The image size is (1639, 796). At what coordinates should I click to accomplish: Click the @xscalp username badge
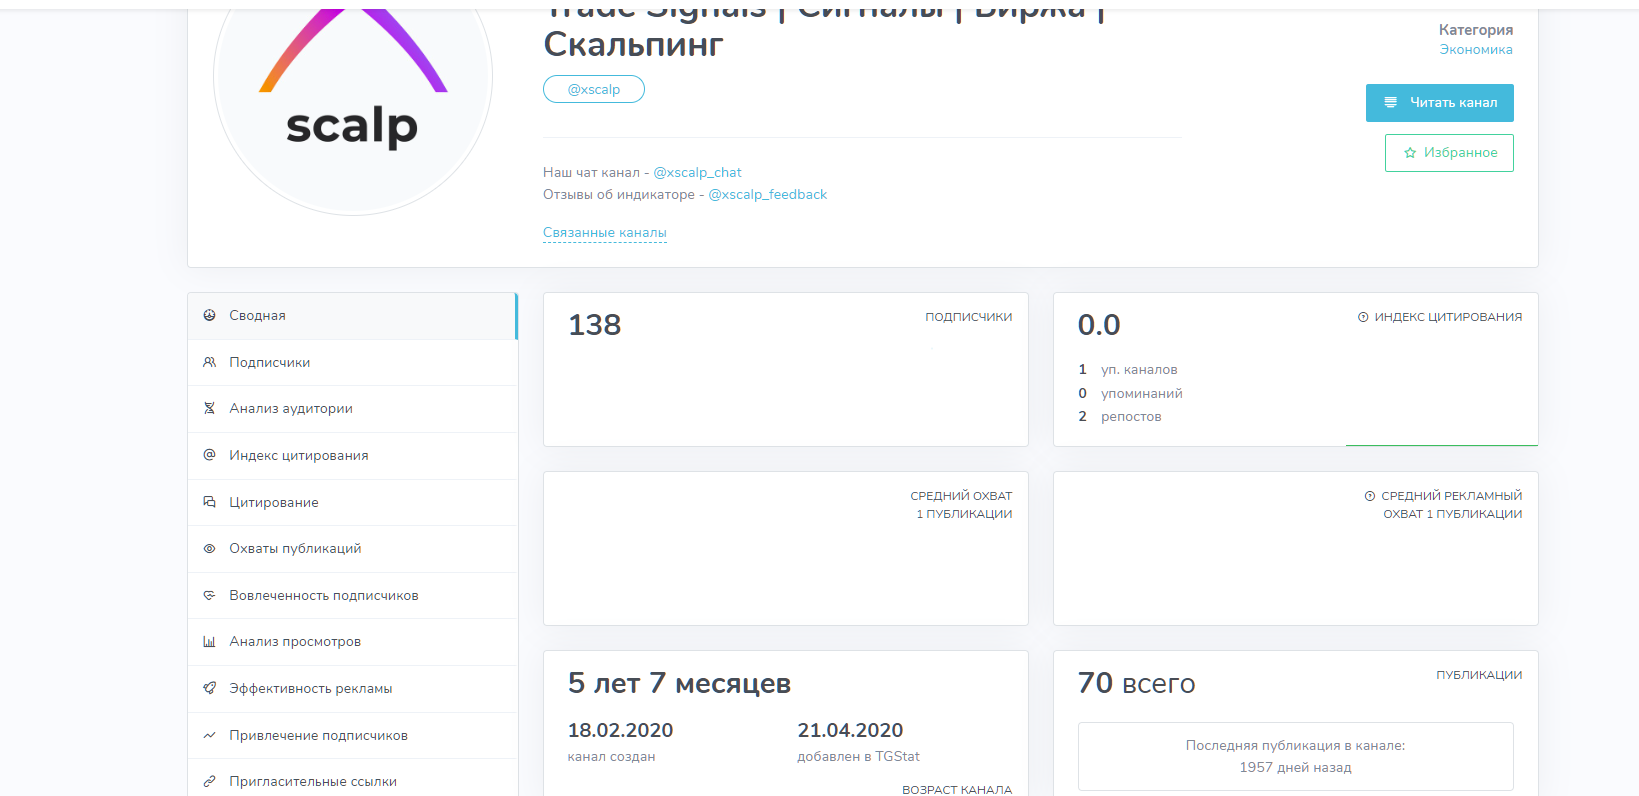594,89
